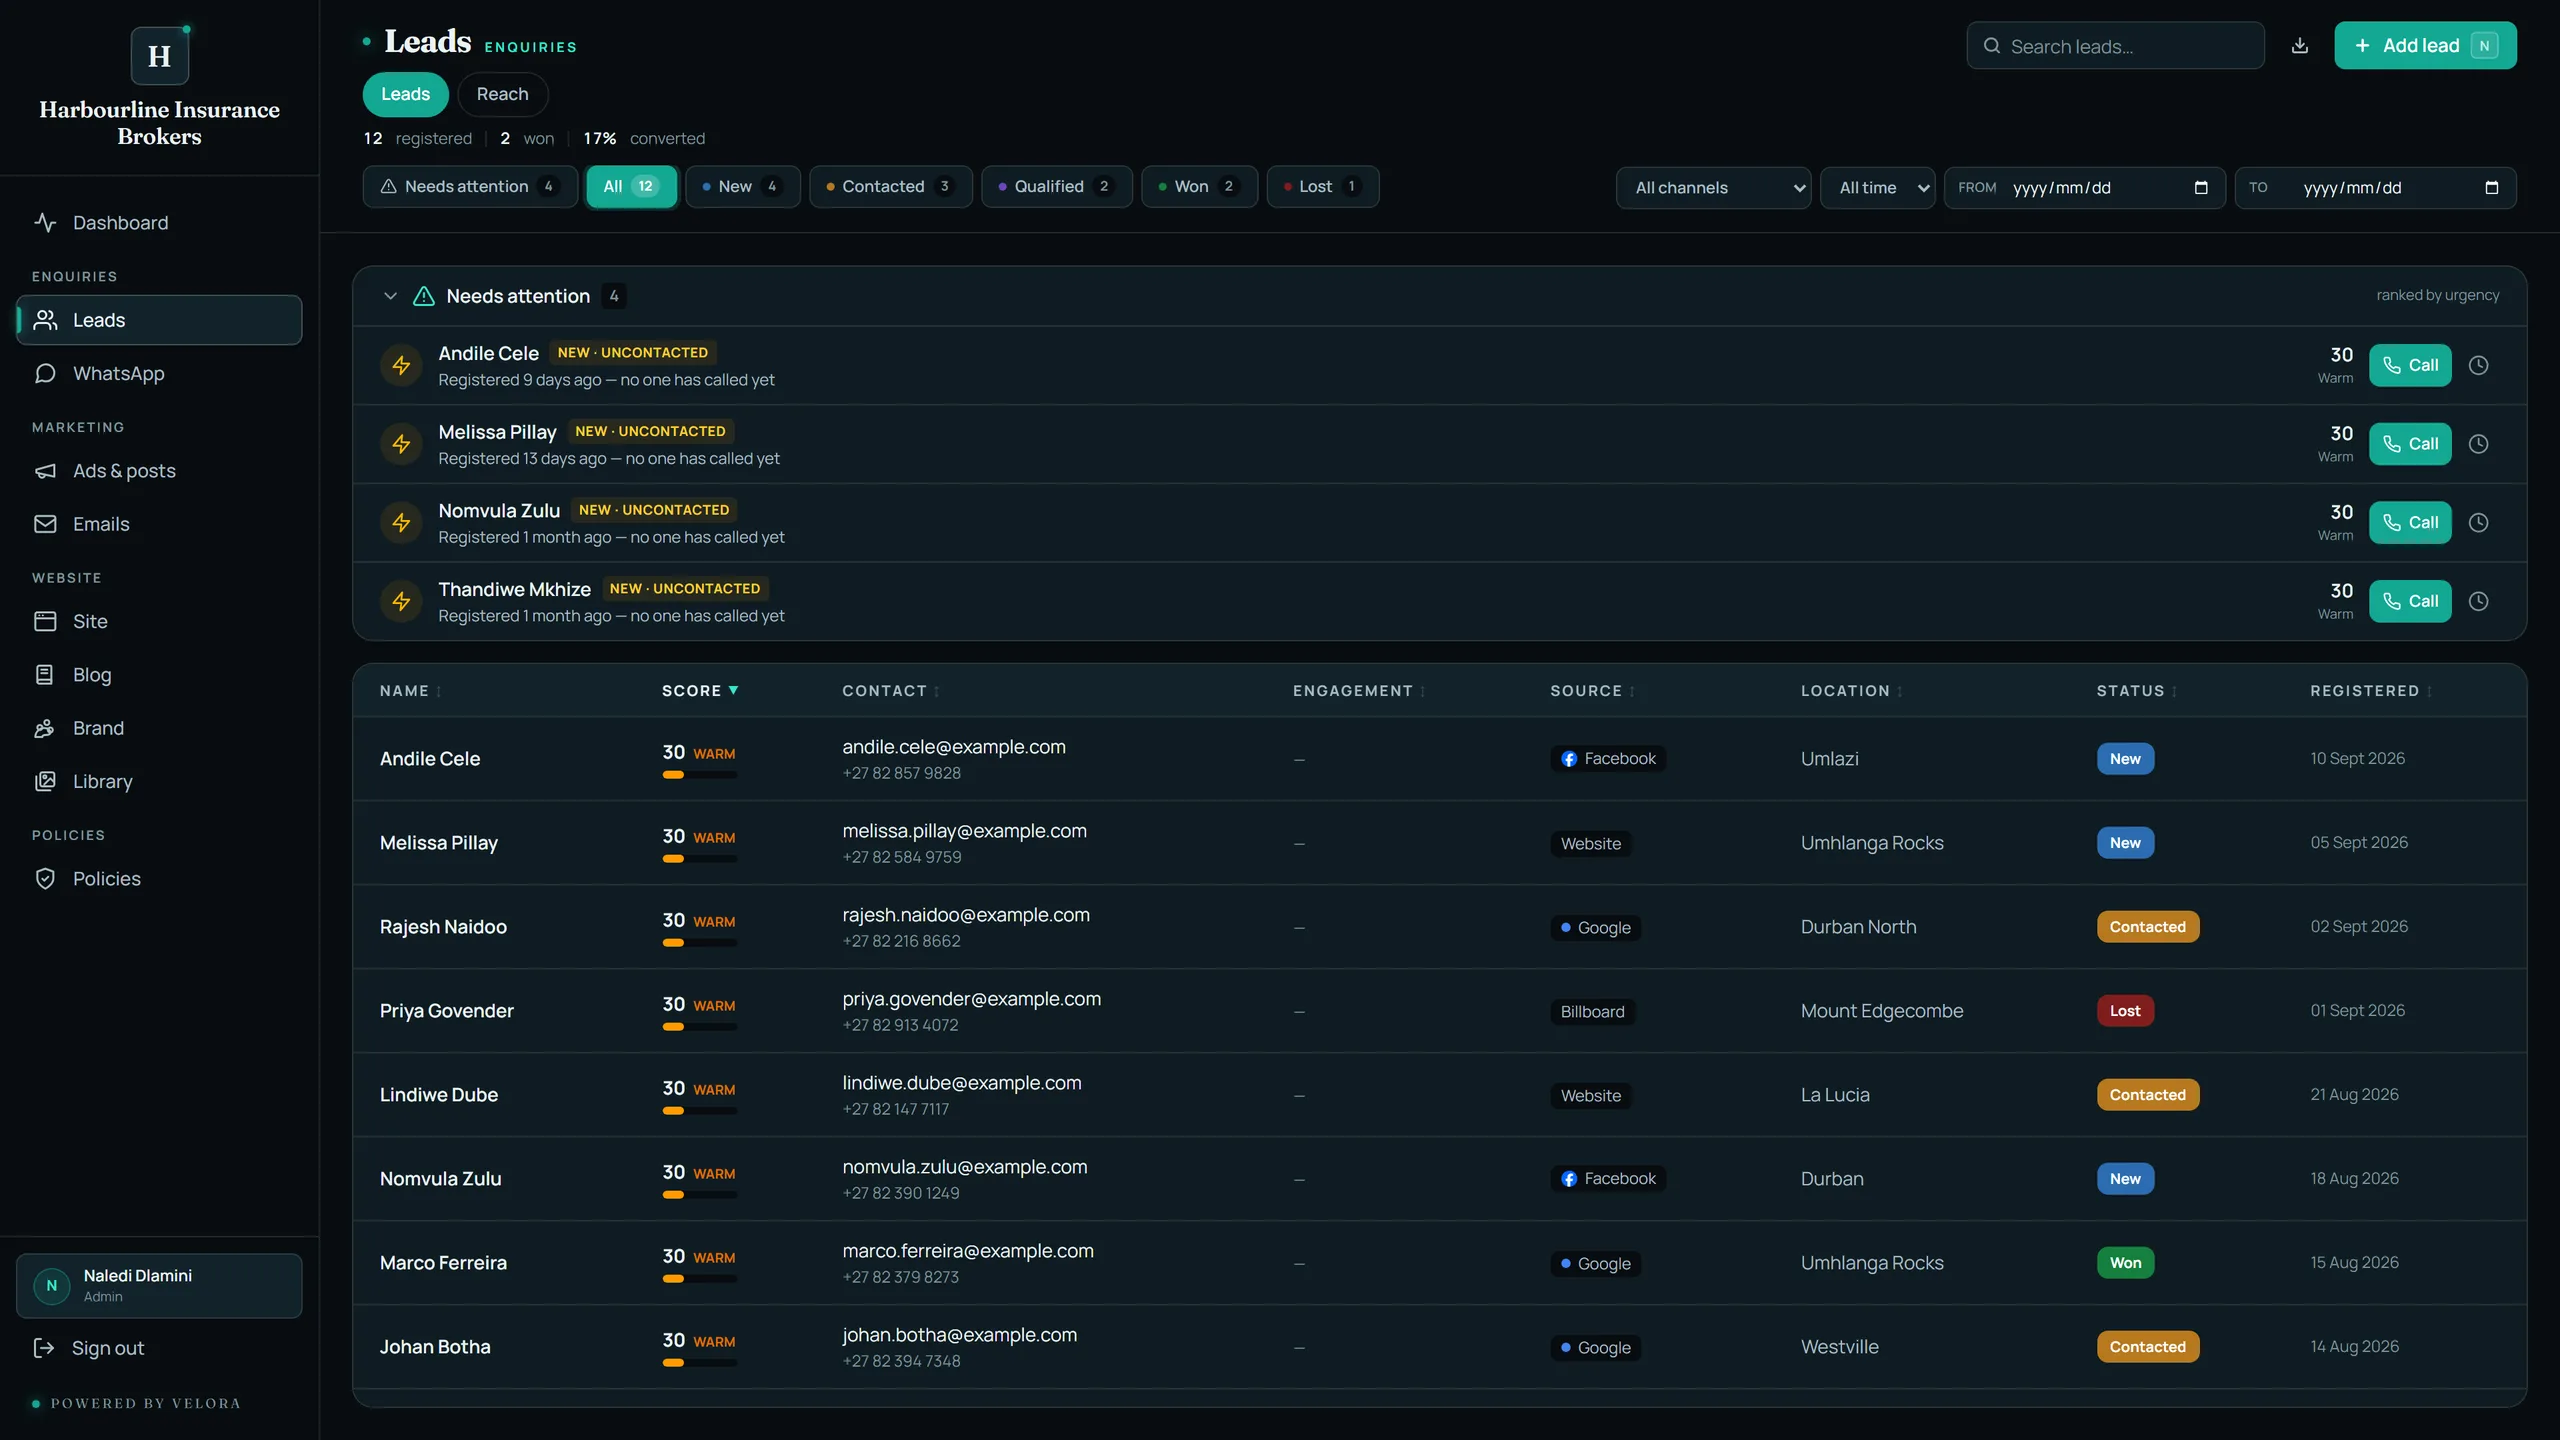Open the Library section
This screenshot has height=1440, width=2560.
(159, 781)
